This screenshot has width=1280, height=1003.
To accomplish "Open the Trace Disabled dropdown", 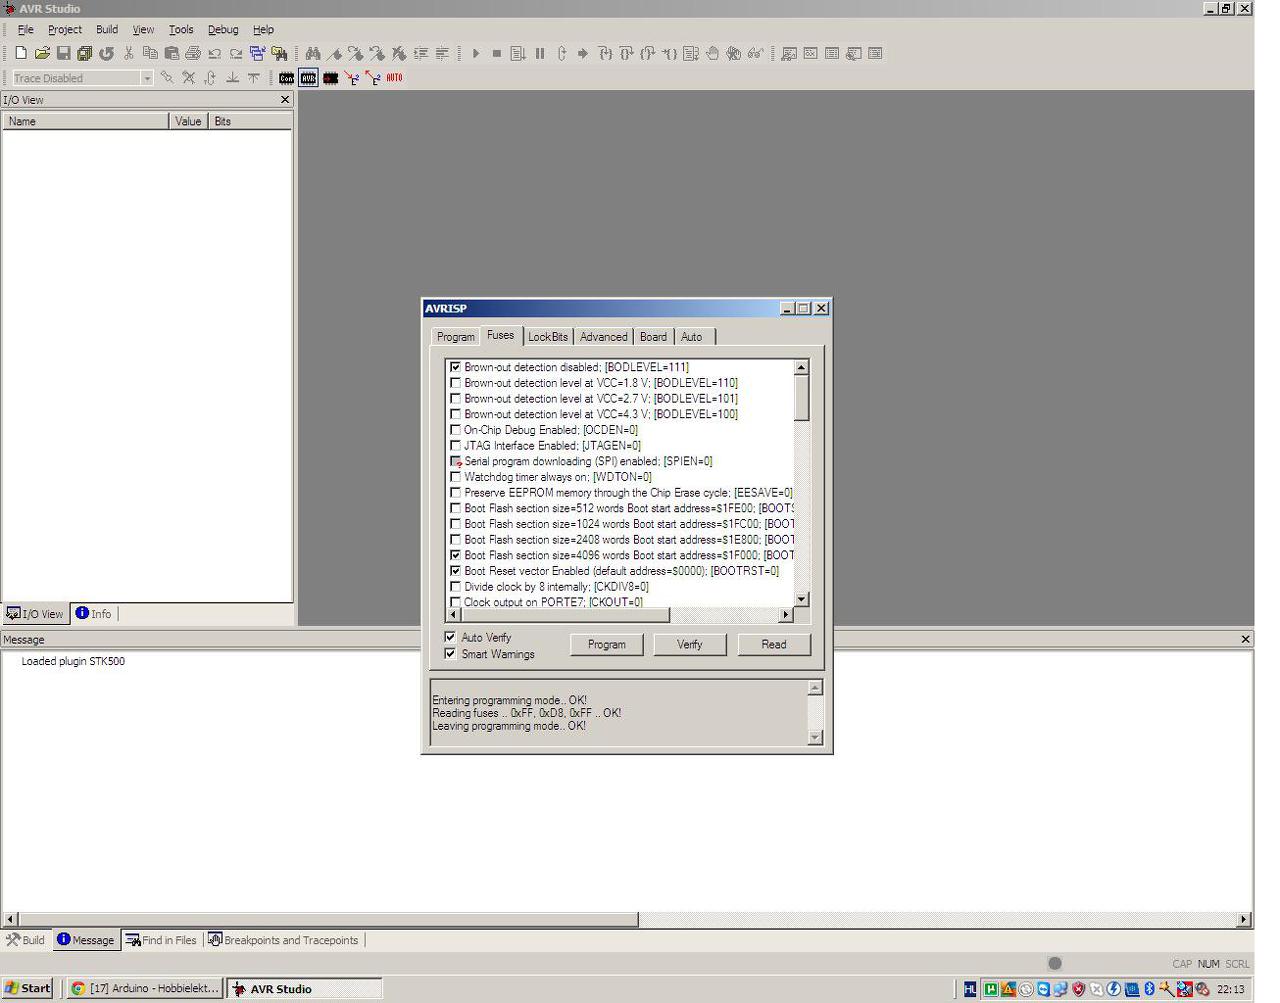I will click(x=147, y=78).
